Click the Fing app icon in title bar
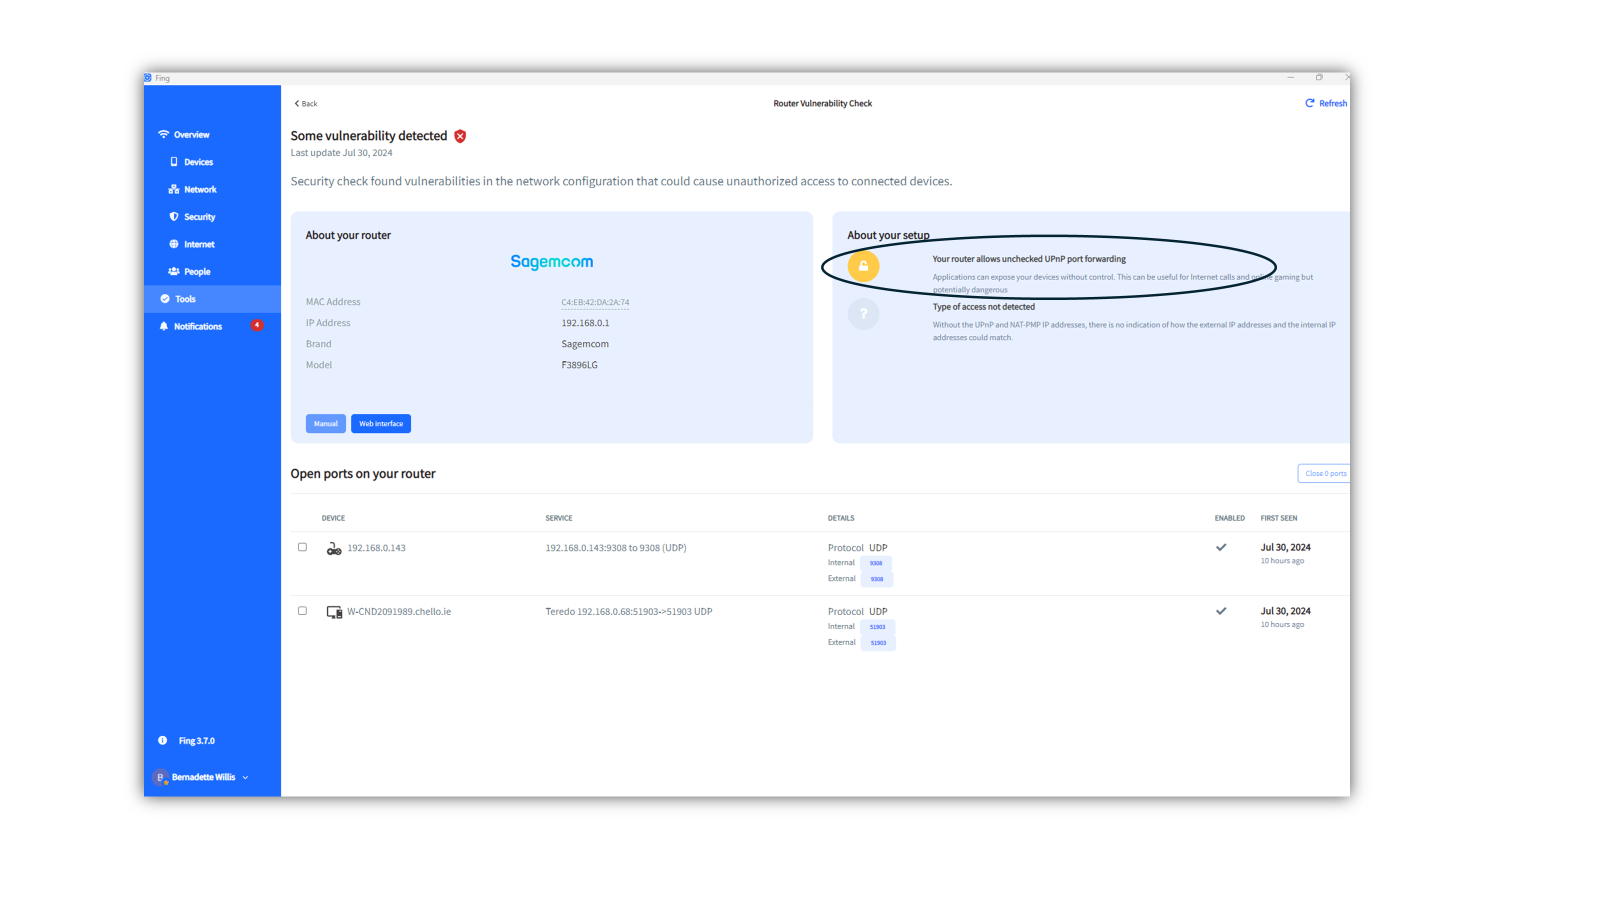 tap(148, 78)
